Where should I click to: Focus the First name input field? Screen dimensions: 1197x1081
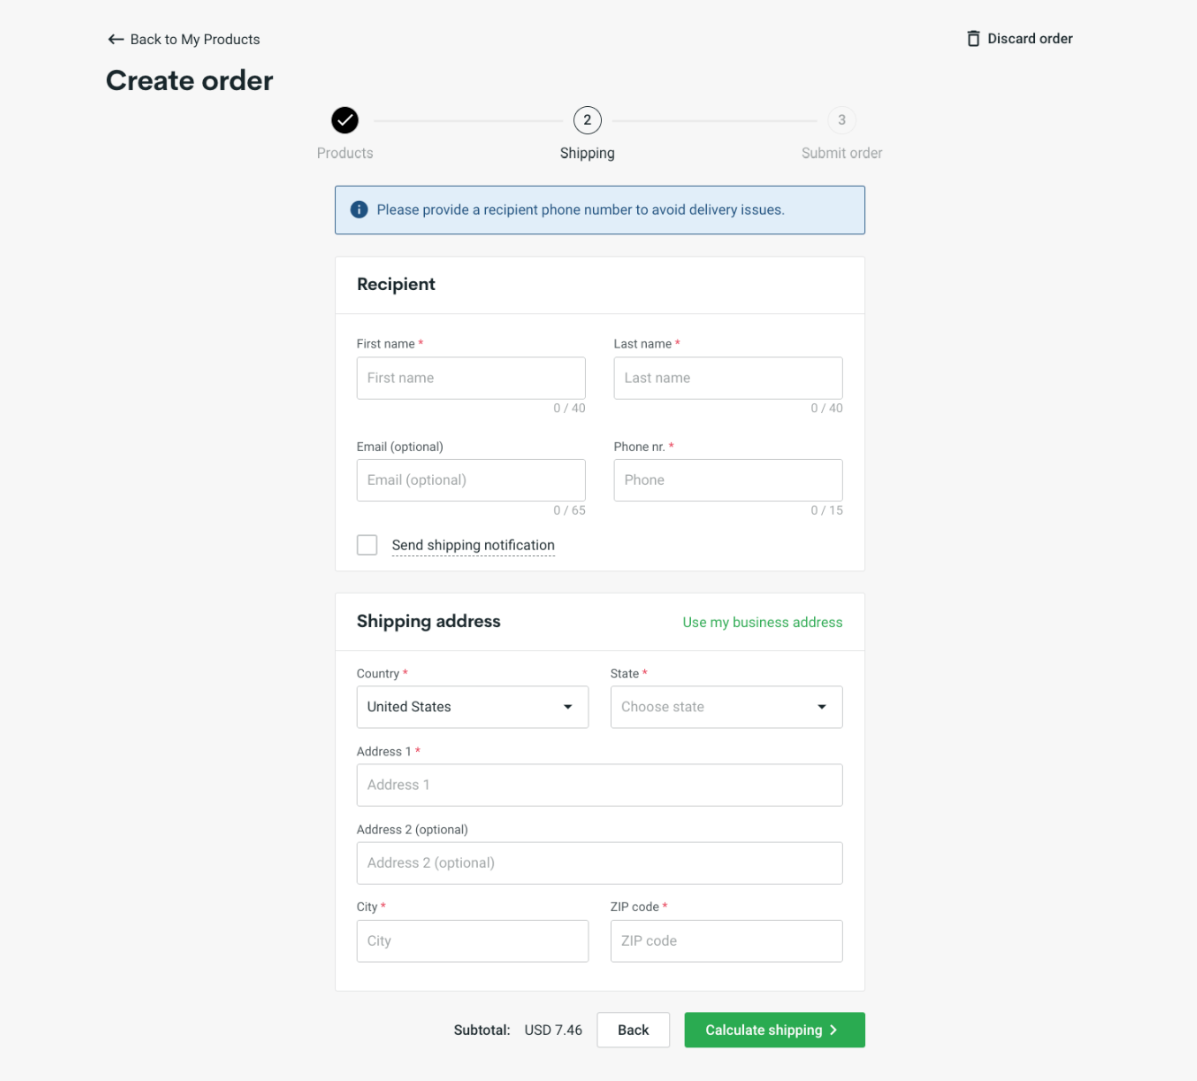pyautogui.click(x=471, y=378)
